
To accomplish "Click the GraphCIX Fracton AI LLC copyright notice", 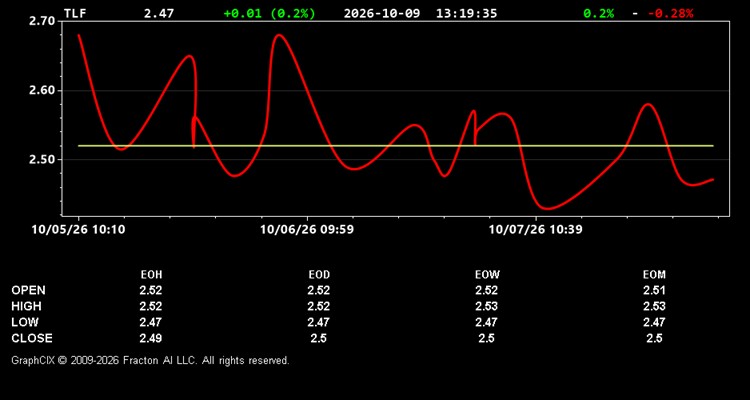I will coord(150,360).
